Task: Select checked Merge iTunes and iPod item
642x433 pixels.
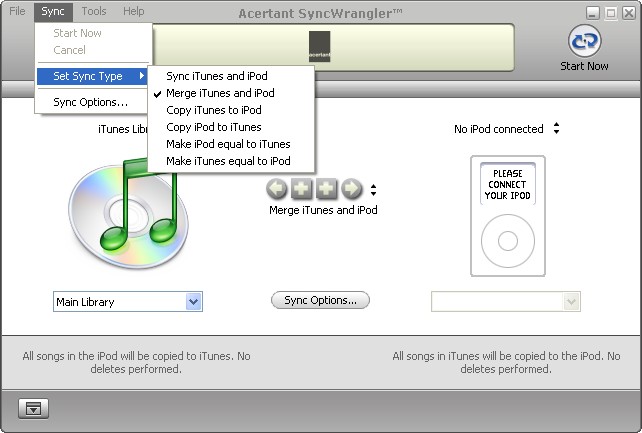Action: (x=231, y=93)
